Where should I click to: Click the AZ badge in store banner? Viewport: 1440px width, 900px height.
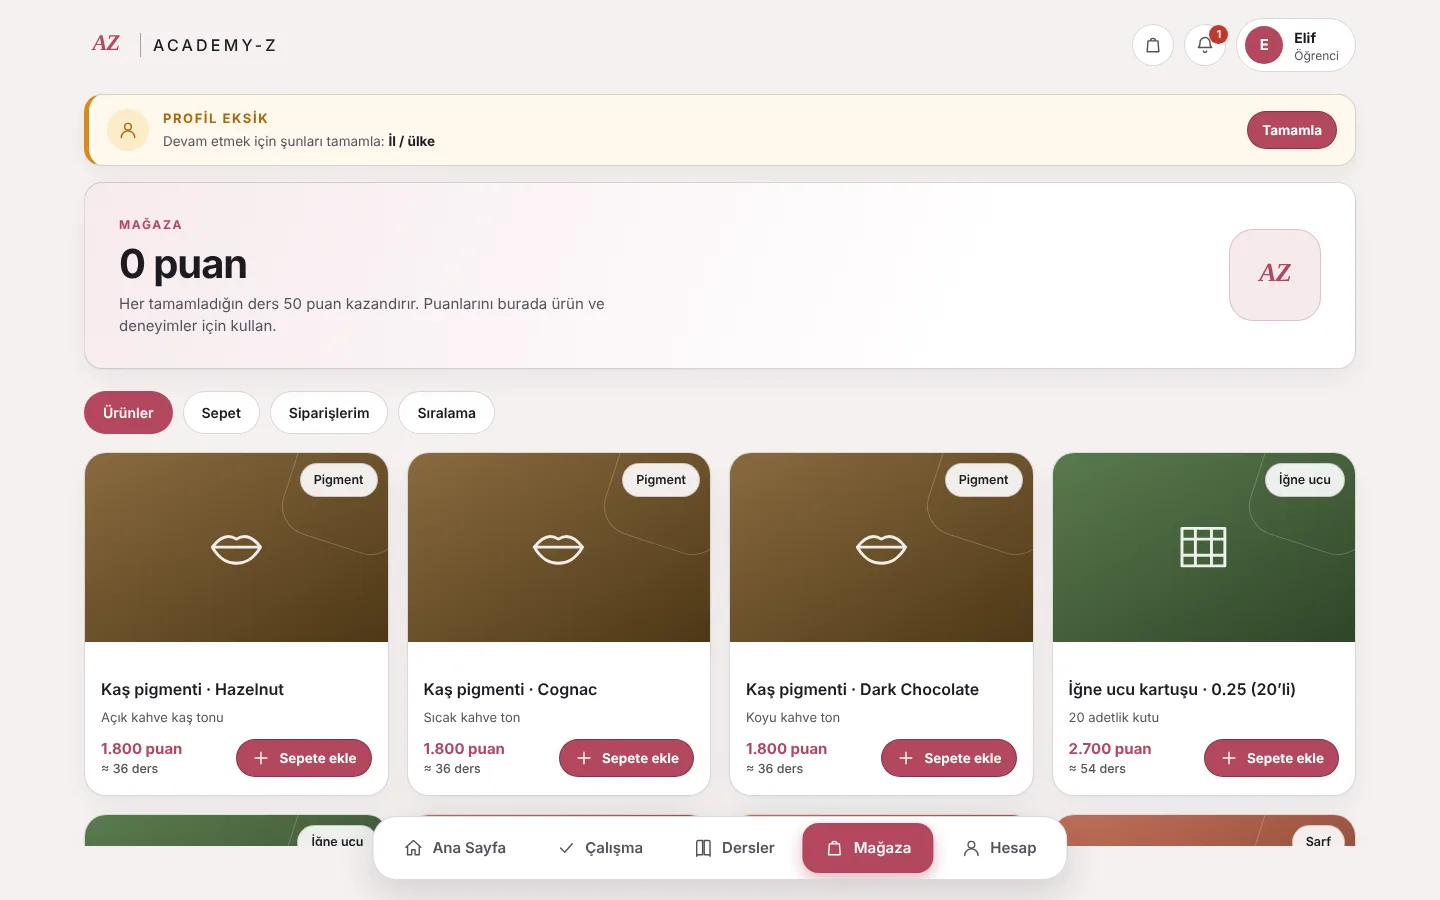pyautogui.click(x=1275, y=275)
